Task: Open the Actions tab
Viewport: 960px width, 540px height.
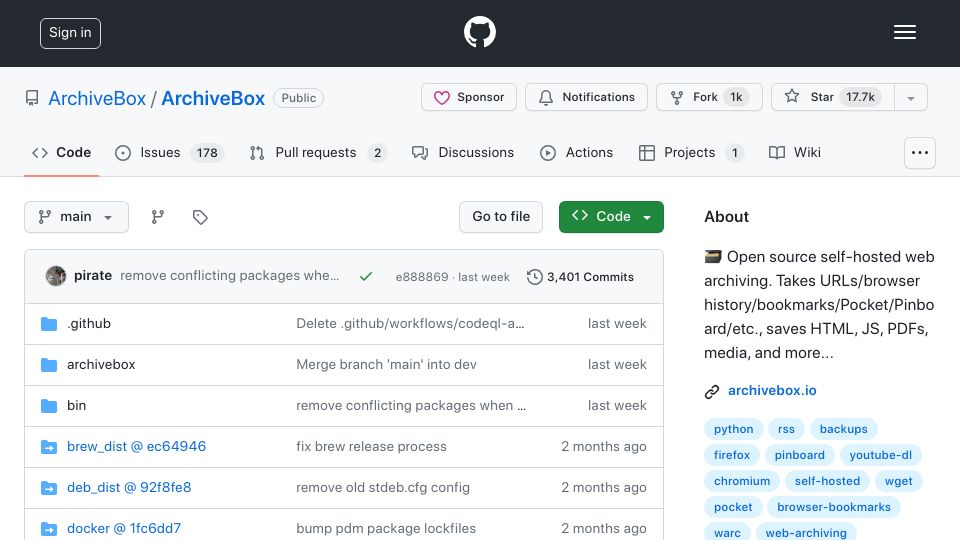Action: click(x=576, y=152)
